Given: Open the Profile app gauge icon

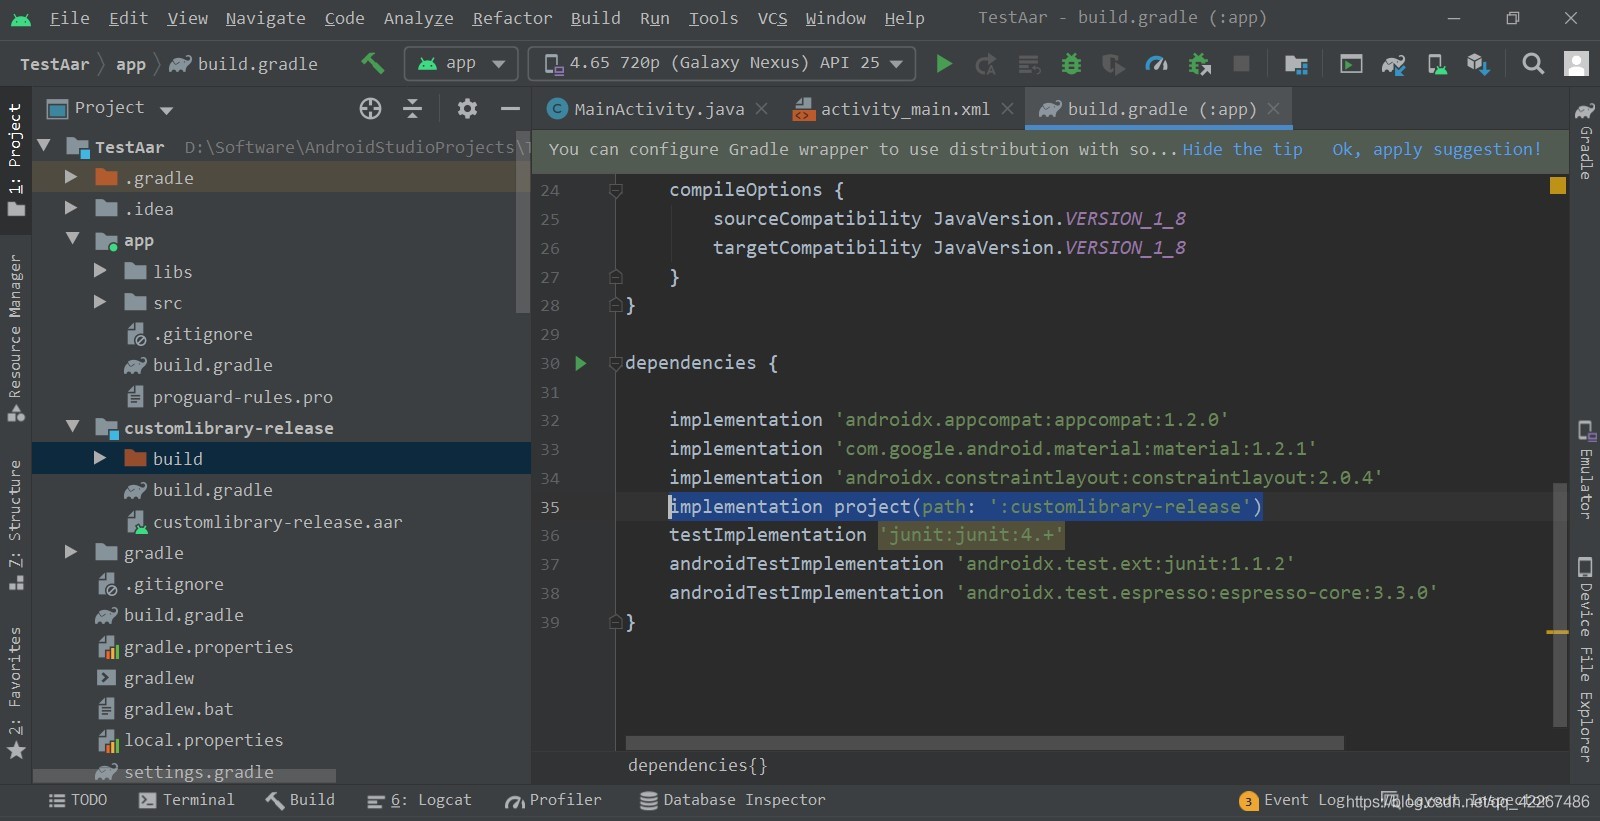Looking at the screenshot, I should [1156, 64].
